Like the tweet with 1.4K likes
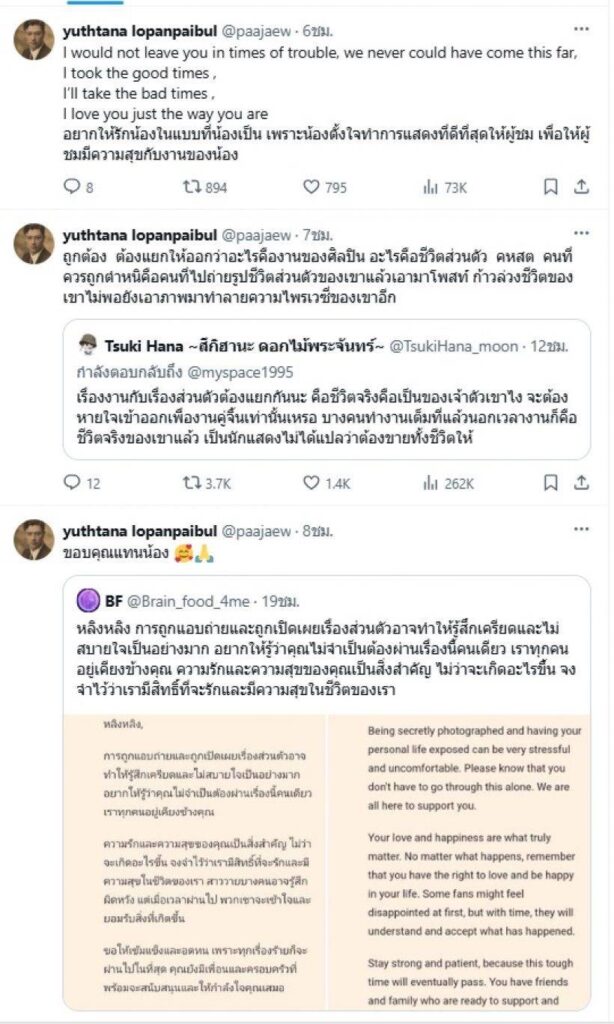The width and height of the screenshot is (614, 1024). click(x=311, y=483)
